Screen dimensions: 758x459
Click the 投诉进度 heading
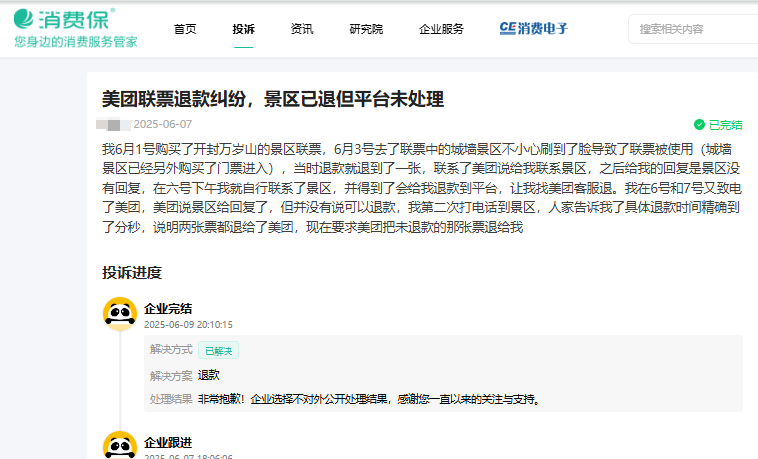click(x=131, y=273)
